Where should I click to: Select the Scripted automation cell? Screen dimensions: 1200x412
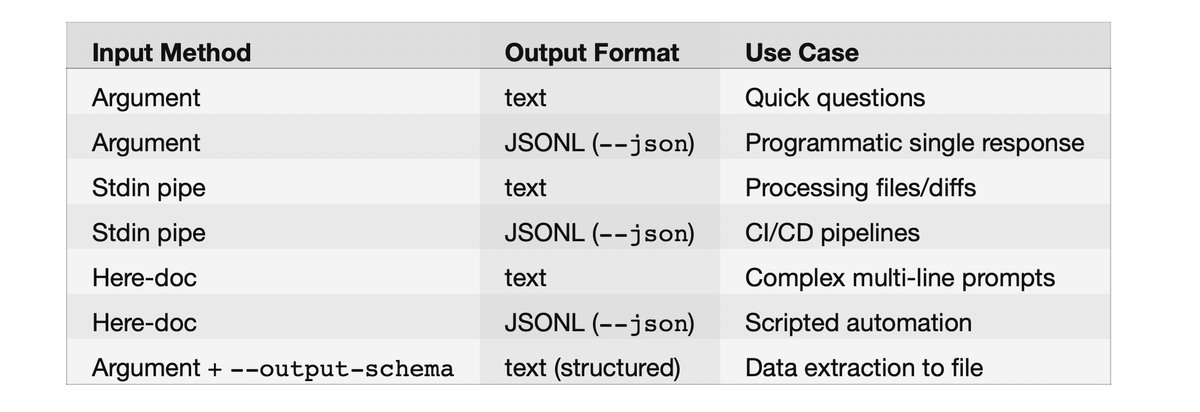[x=858, y=323]
